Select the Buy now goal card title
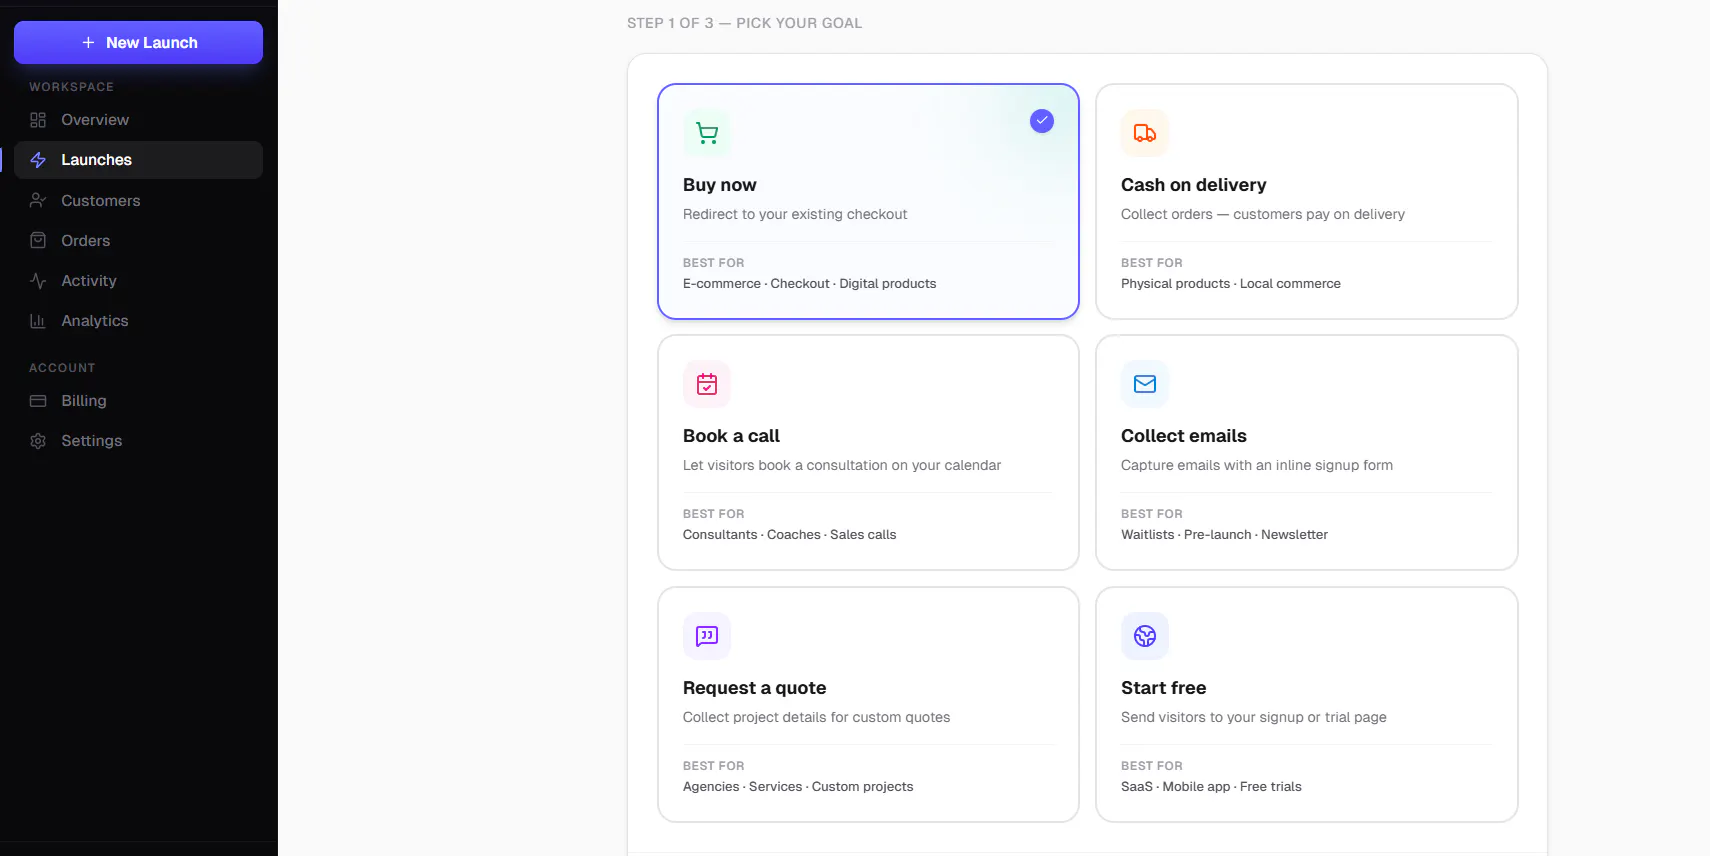The width and height of the screenshot is (1710, 856). pos(720,185)
